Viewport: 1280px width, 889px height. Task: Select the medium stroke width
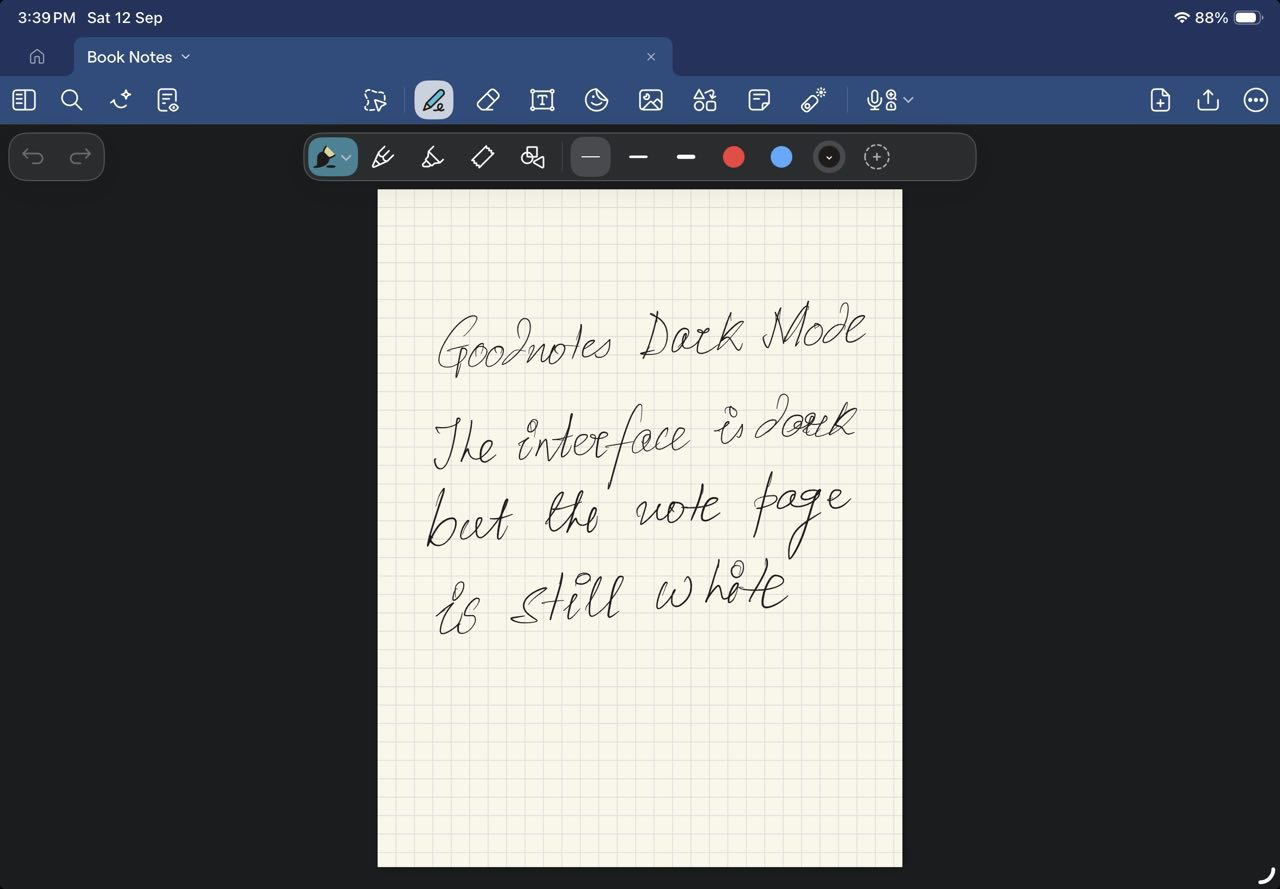[638, 157]
